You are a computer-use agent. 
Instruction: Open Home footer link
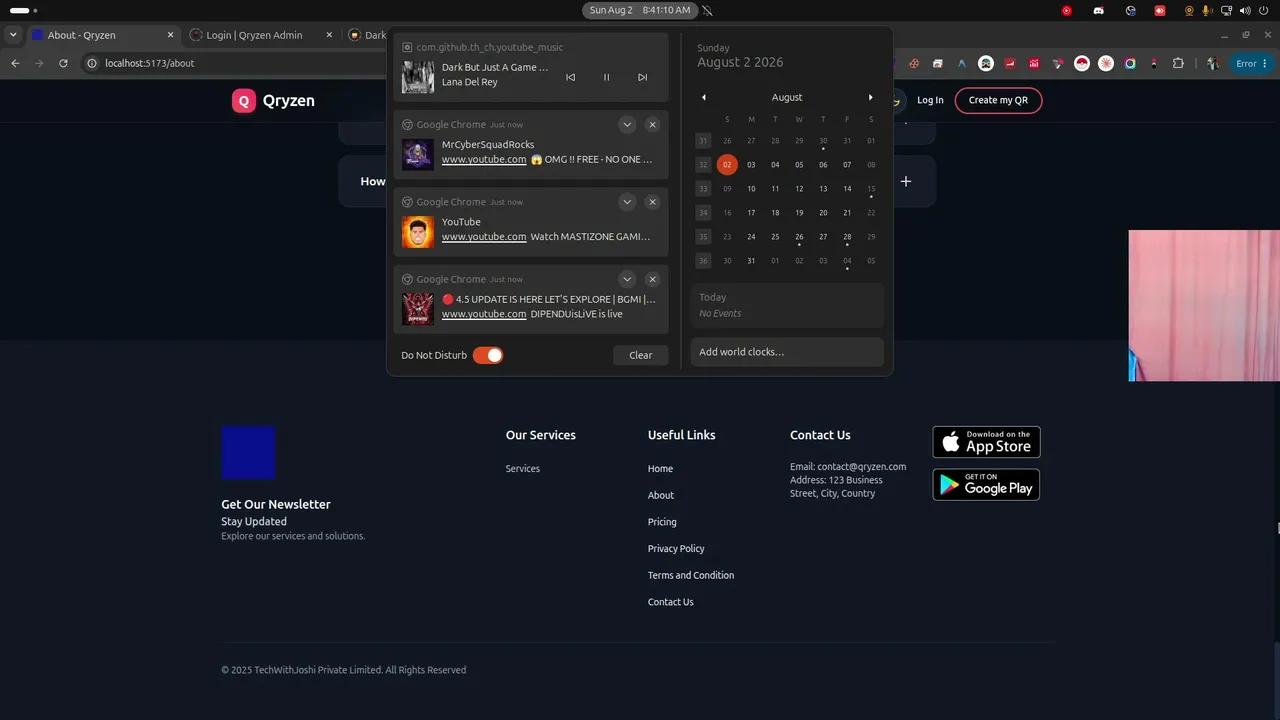click(x=660, y=468)
